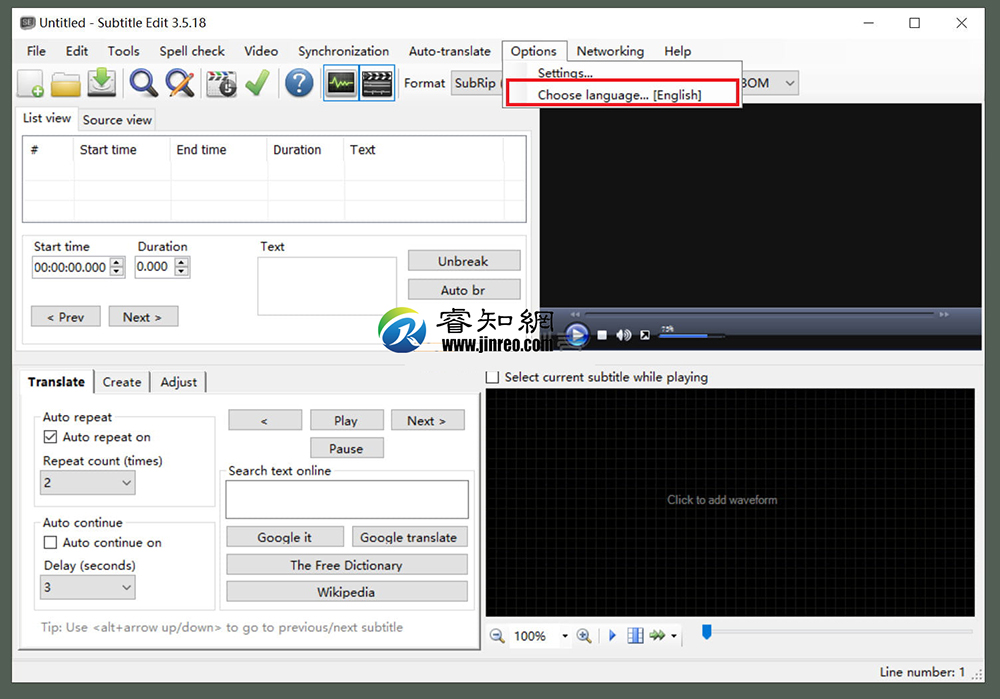Enable the Auto continue on checkbox
The width and height of the screenshot is (1000, 699).
pyautogui.click(x=50, y=543)
